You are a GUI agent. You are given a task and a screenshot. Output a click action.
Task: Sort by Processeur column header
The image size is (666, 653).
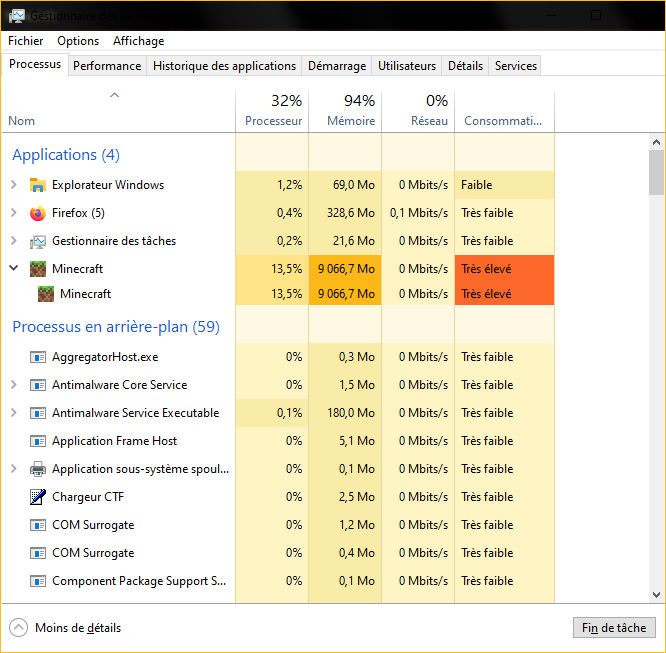pyautogui.click(x=272, y=111)
